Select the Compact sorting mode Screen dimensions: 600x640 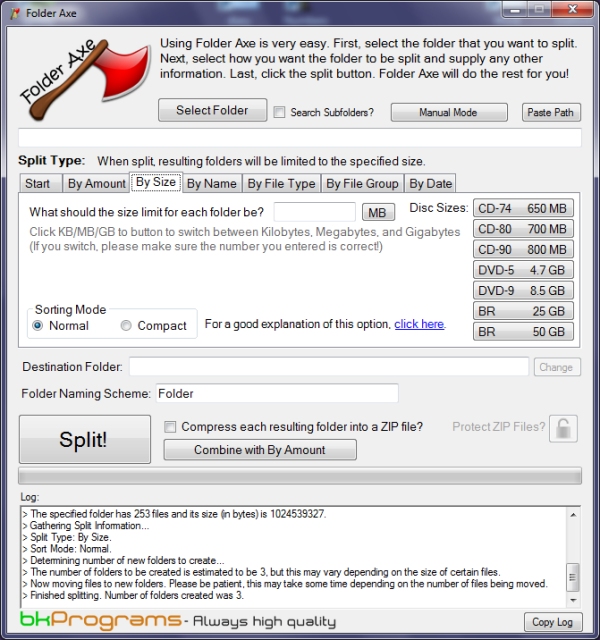[126, 326]
